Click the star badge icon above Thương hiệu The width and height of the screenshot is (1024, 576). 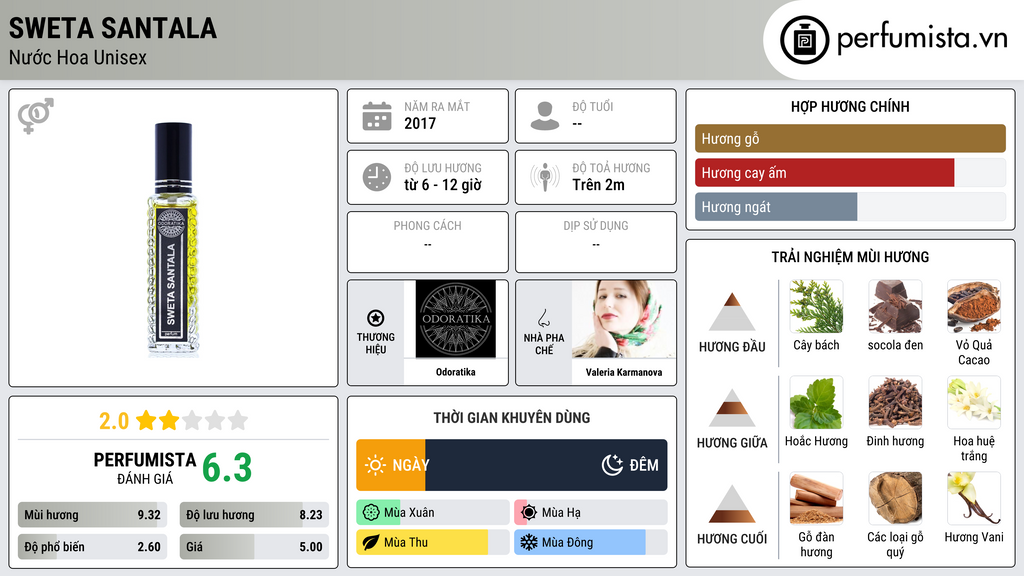click(x=376, y=318)
